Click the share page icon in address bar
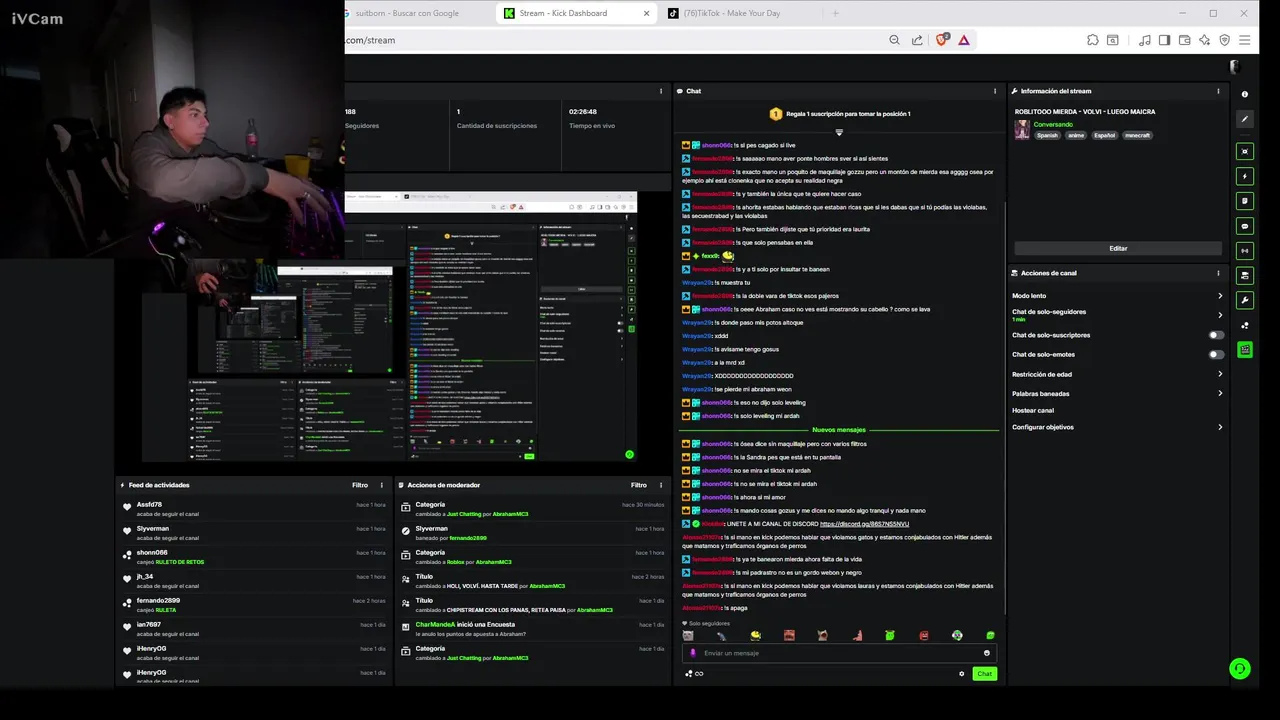This screenshot has width=1280, height=720. (917, 40)
